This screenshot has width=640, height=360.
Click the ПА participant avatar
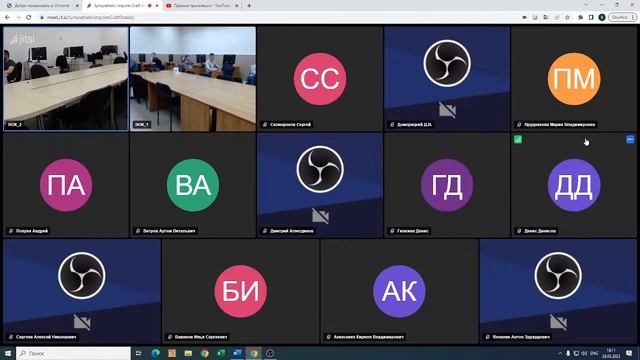[66, 185]
